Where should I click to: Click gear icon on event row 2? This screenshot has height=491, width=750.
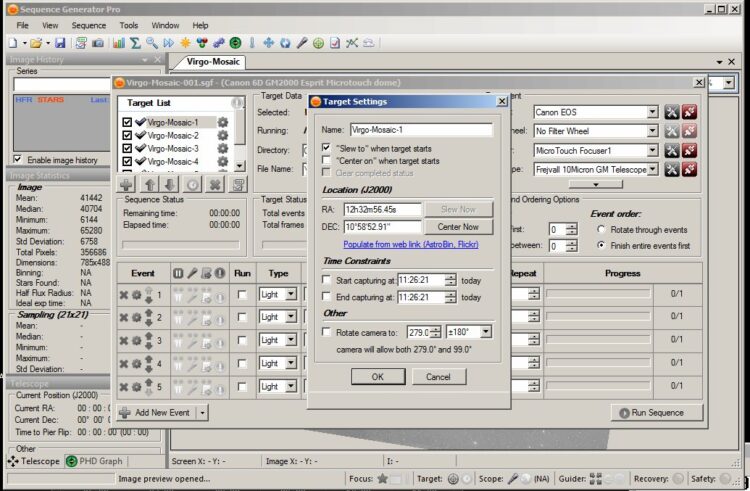pyautogui.click(x=136, y=317)
